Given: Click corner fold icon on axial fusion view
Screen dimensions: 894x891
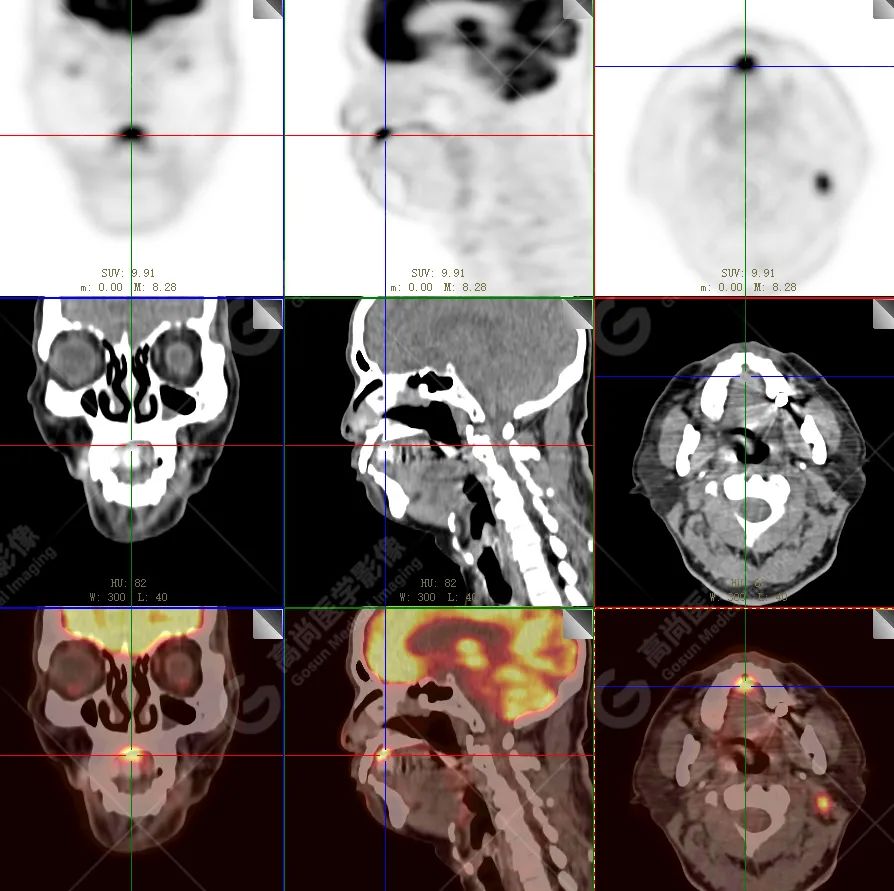Looking at the screenshot, I should coord(883,624).
